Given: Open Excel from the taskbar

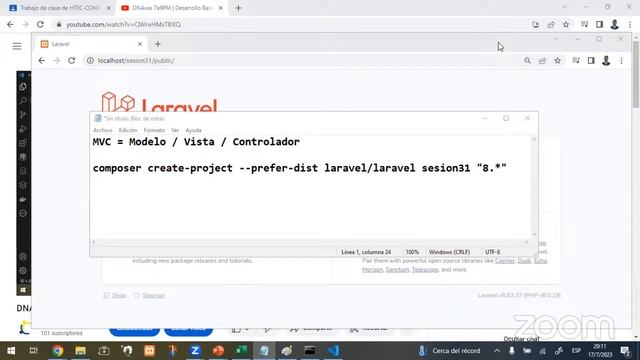Looking at the screenshot, I should pos(241,351).
